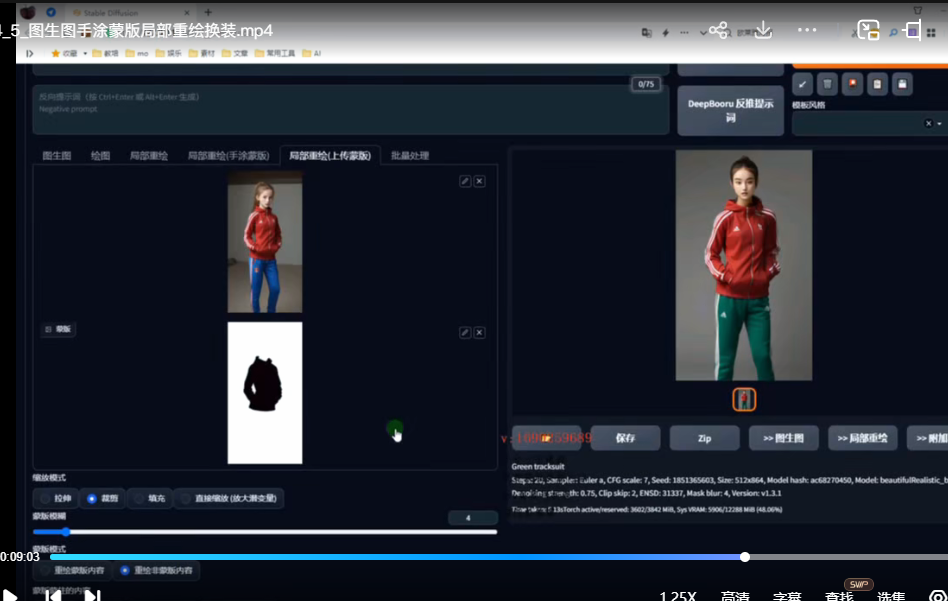The image size is (948, 601).
Task: Click the browser translate icon
Action: point(646,33)
